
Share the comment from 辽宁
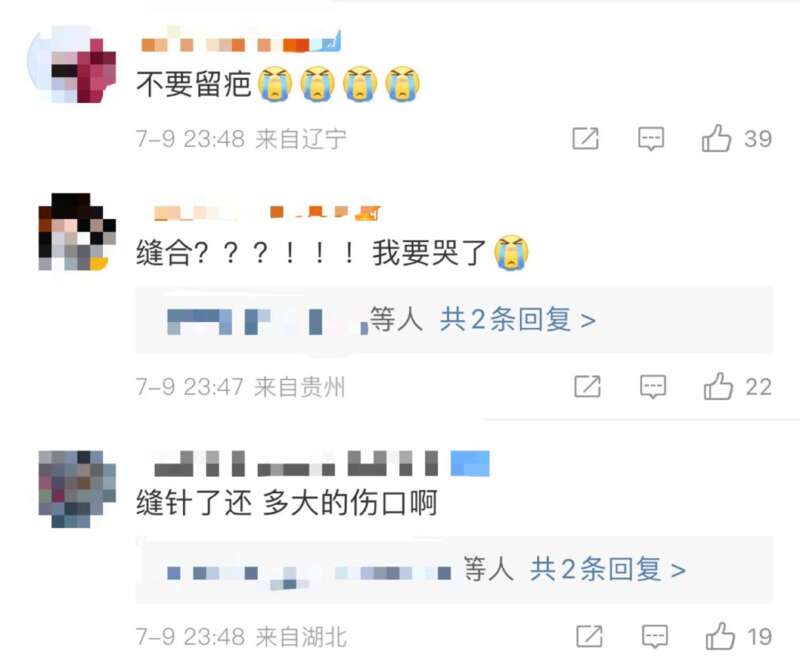point(585,138)
